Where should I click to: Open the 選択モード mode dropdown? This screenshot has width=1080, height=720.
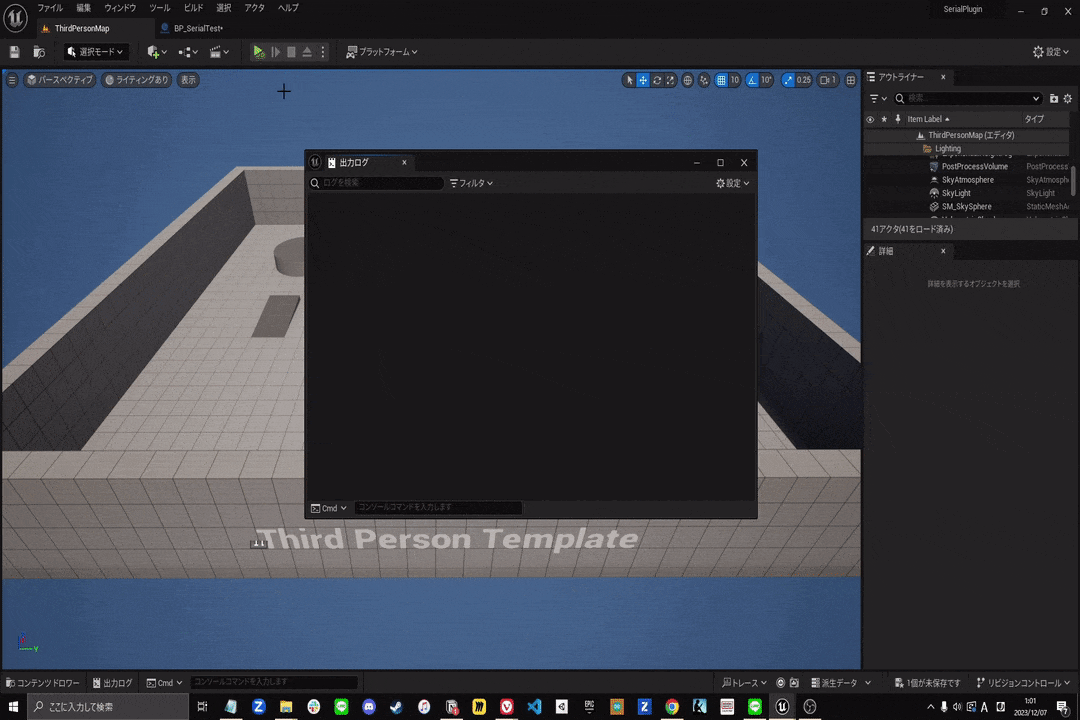(x=95, y=52)
